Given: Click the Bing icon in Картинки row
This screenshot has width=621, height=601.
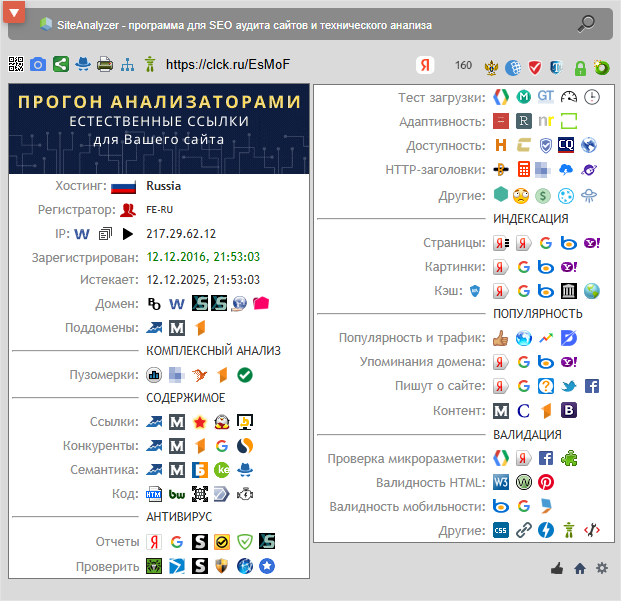Looking at the screenshot, I should tap(546, 267).
